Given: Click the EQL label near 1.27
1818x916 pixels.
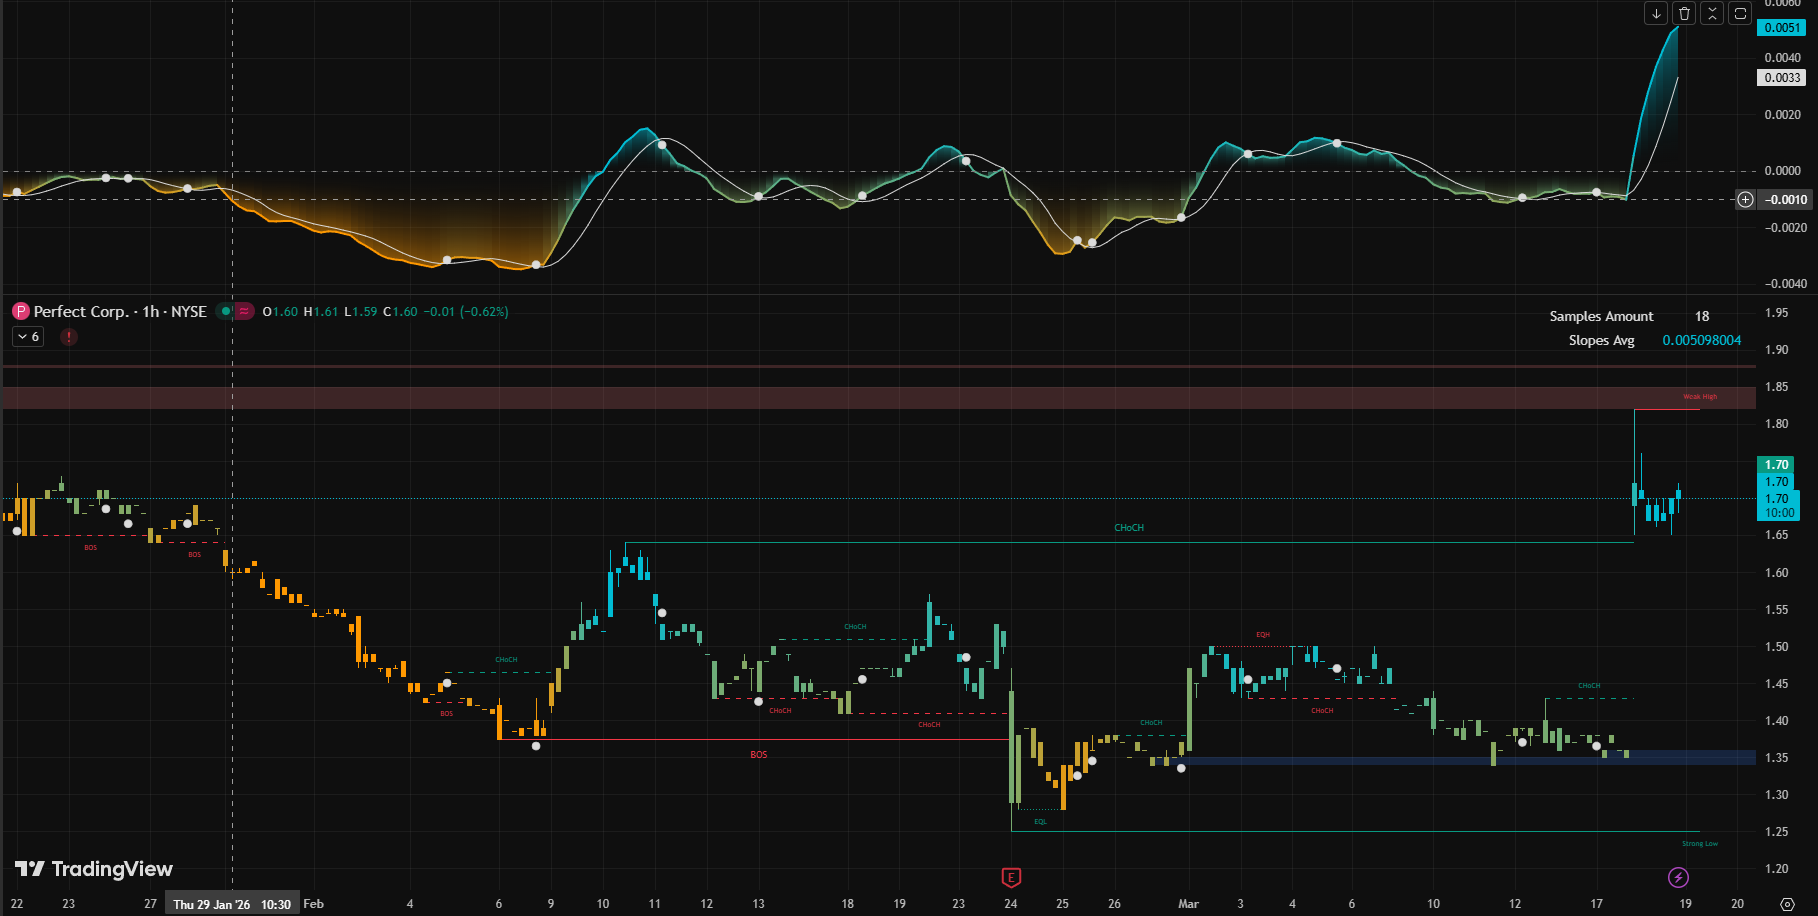Looking at the screenshot, I should 1040,822.
